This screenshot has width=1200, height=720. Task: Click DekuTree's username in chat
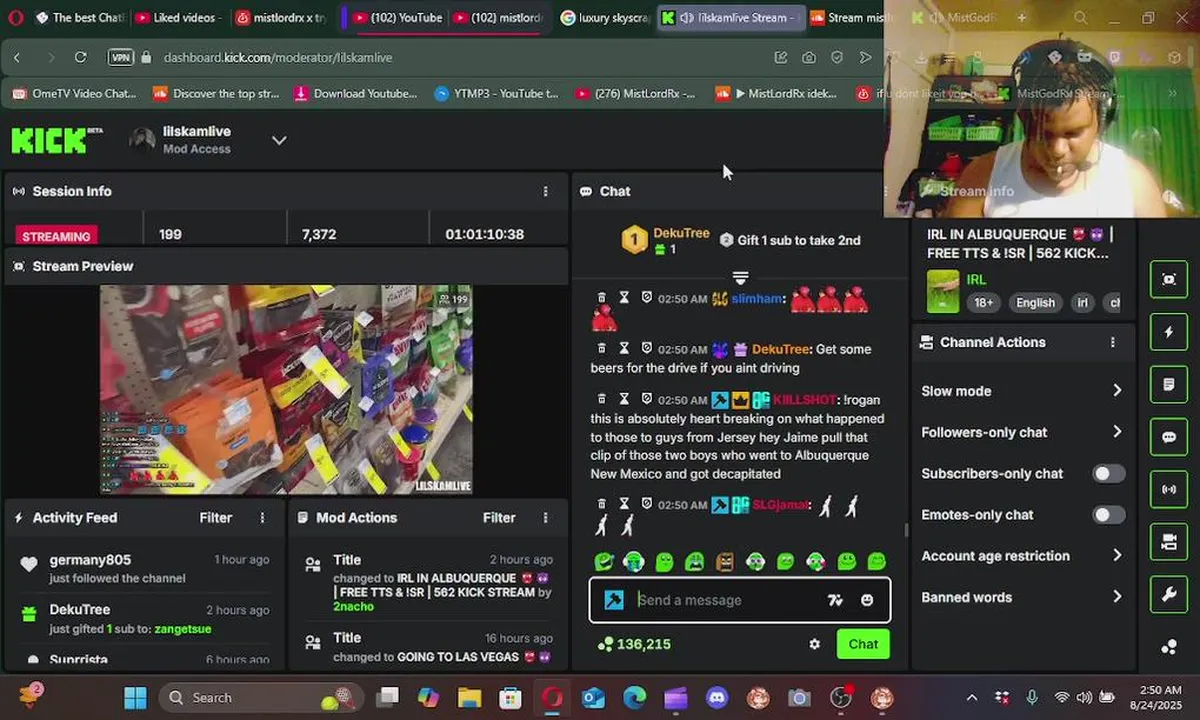click(780, 349)
